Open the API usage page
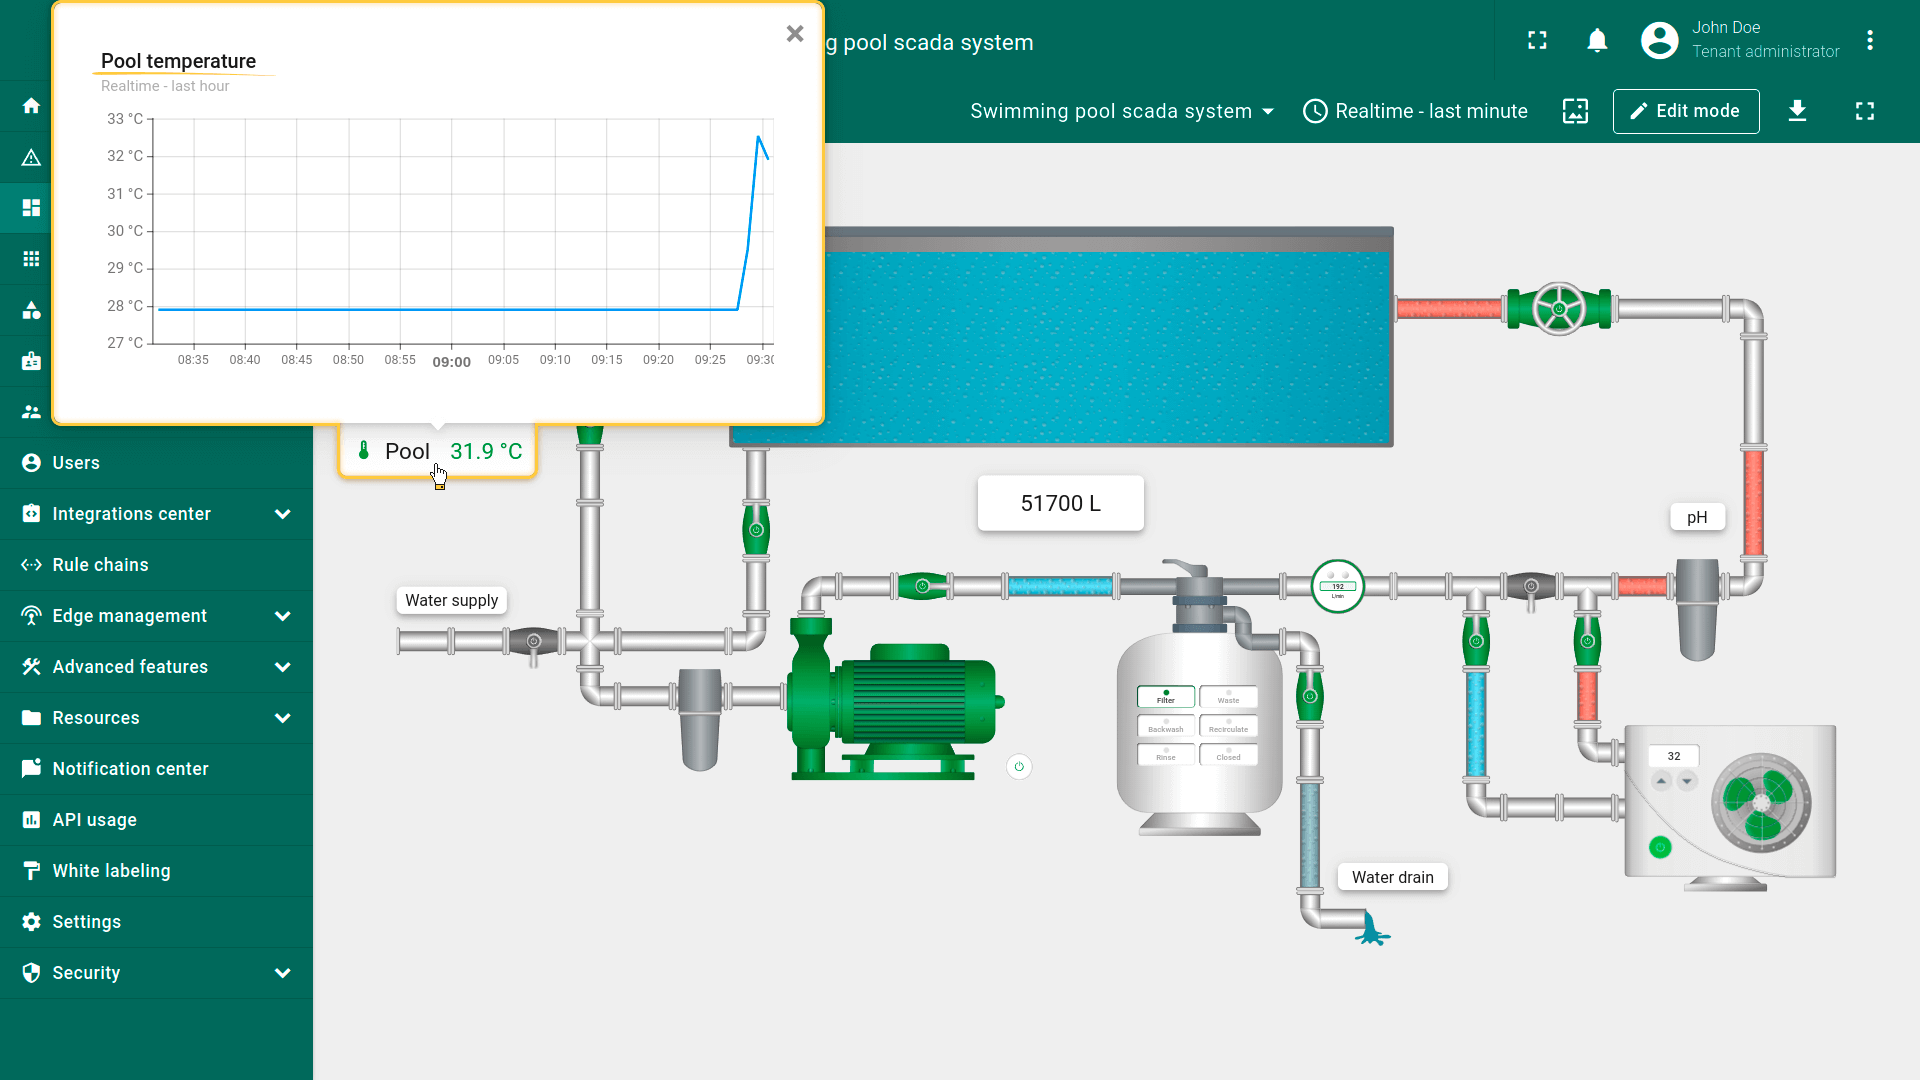 coord(94,820)
